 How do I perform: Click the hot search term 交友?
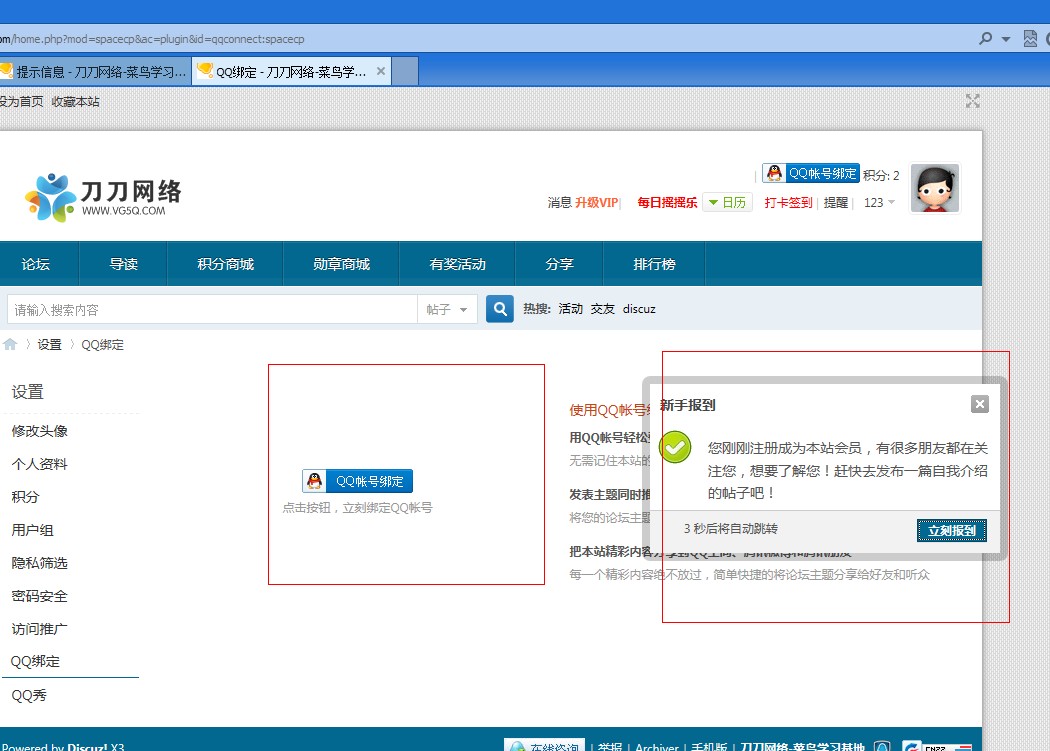point(603,309)
